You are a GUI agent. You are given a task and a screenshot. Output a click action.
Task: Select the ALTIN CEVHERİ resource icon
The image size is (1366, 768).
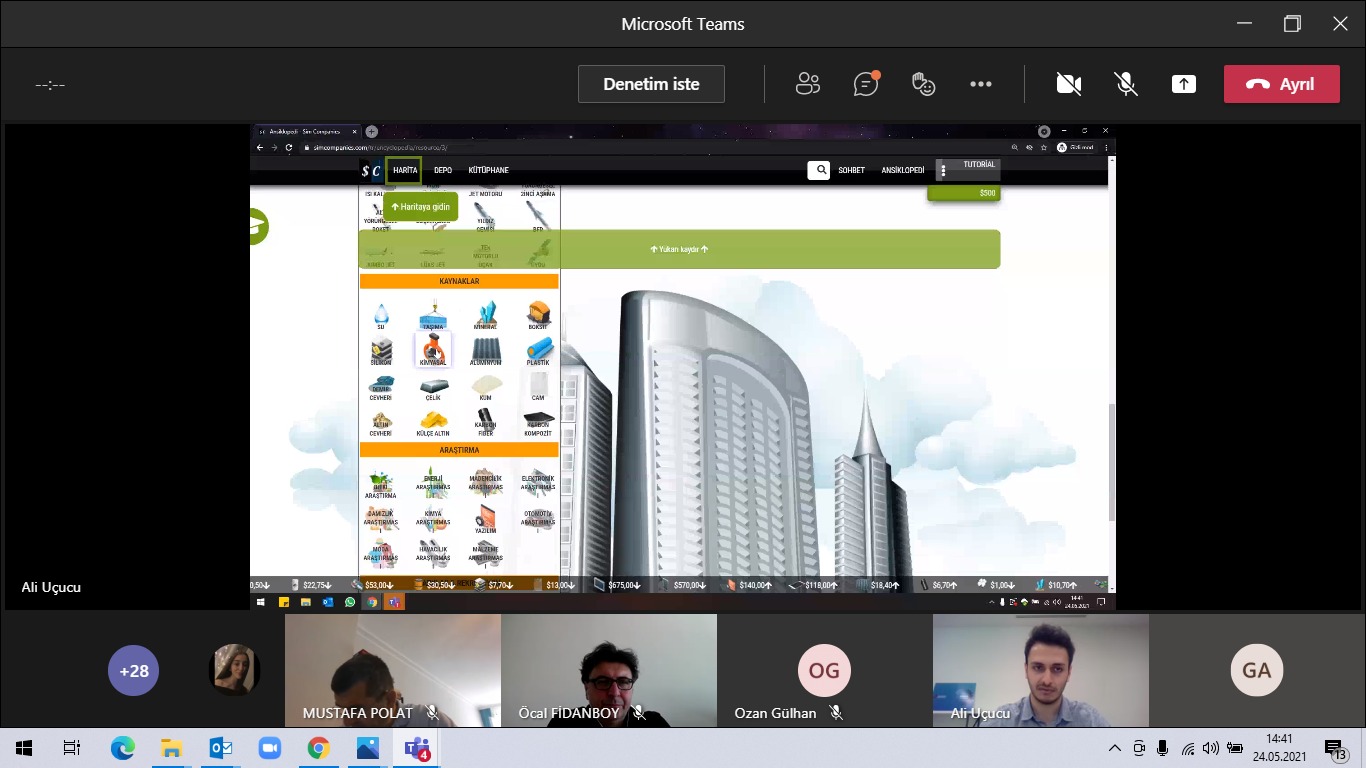pyautogui.click(x=381, y=424)
